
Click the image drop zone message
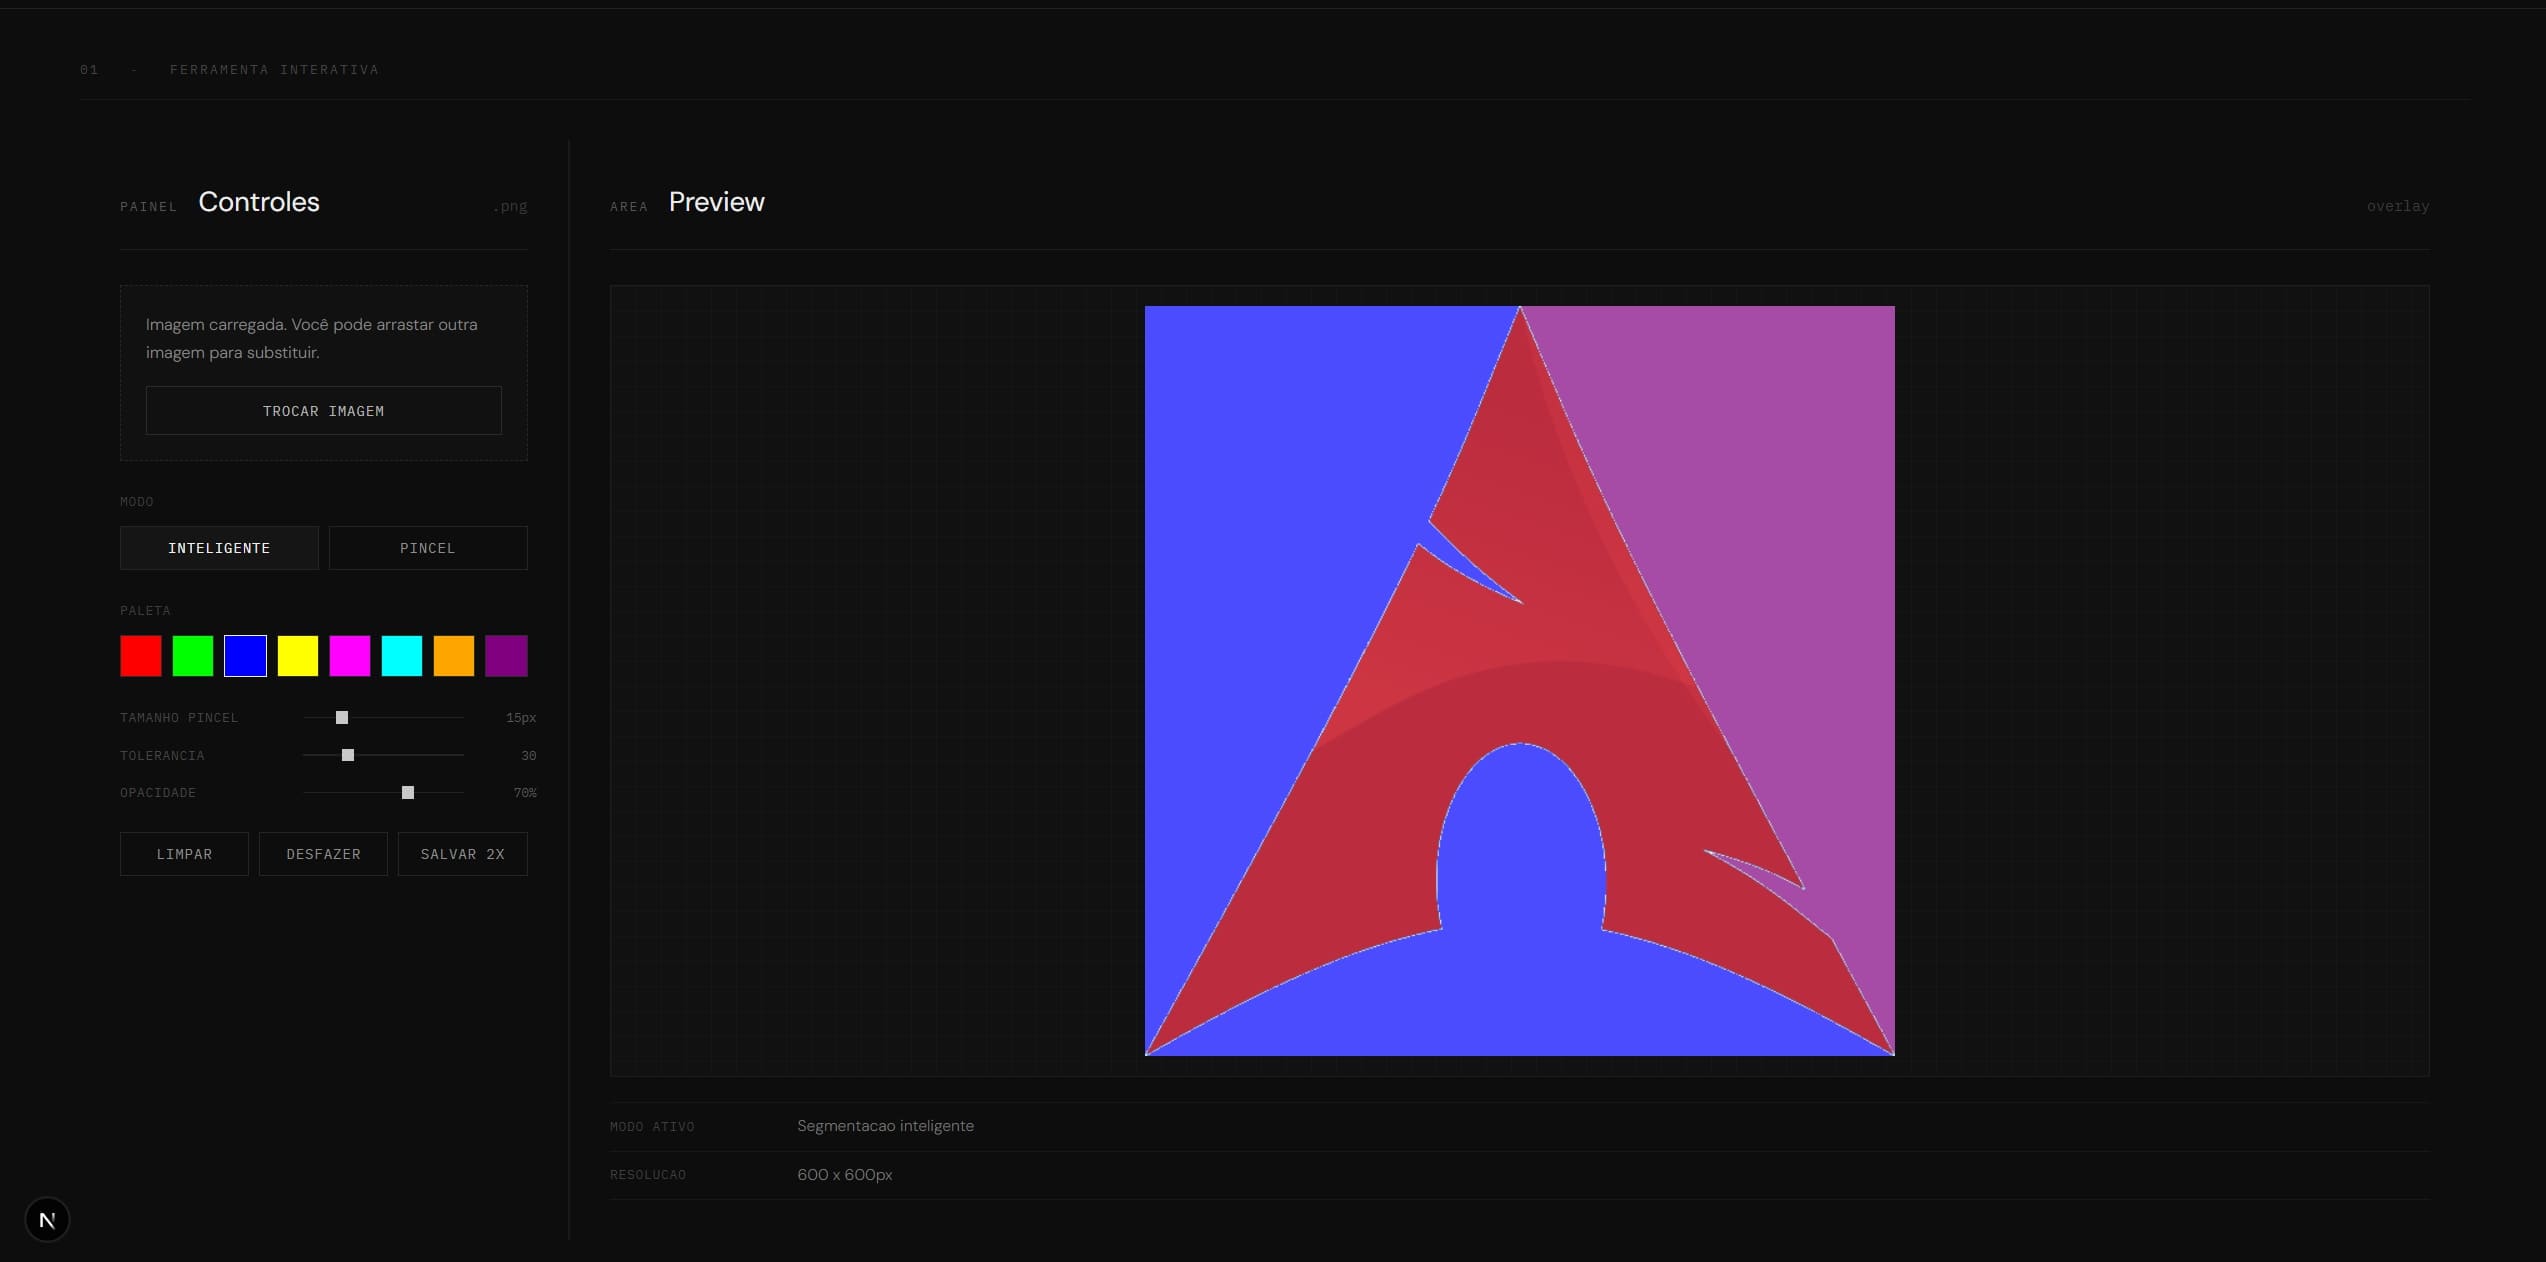click(312, 338)
